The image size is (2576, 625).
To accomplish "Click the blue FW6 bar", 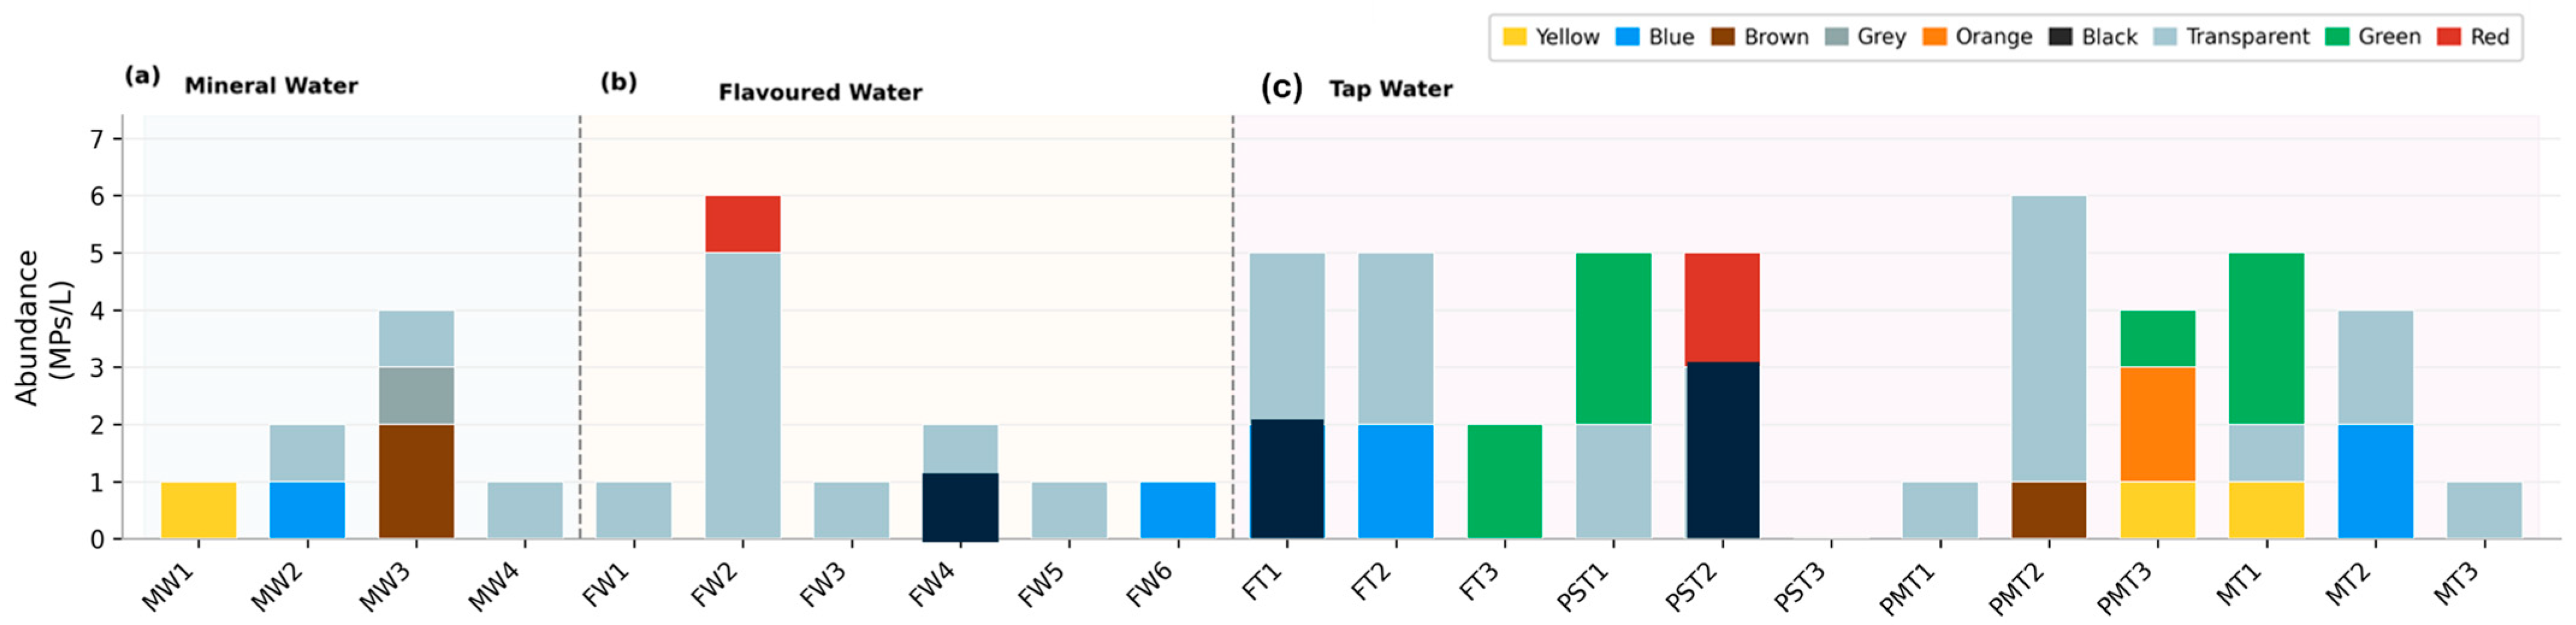I will pos(1178,510).
